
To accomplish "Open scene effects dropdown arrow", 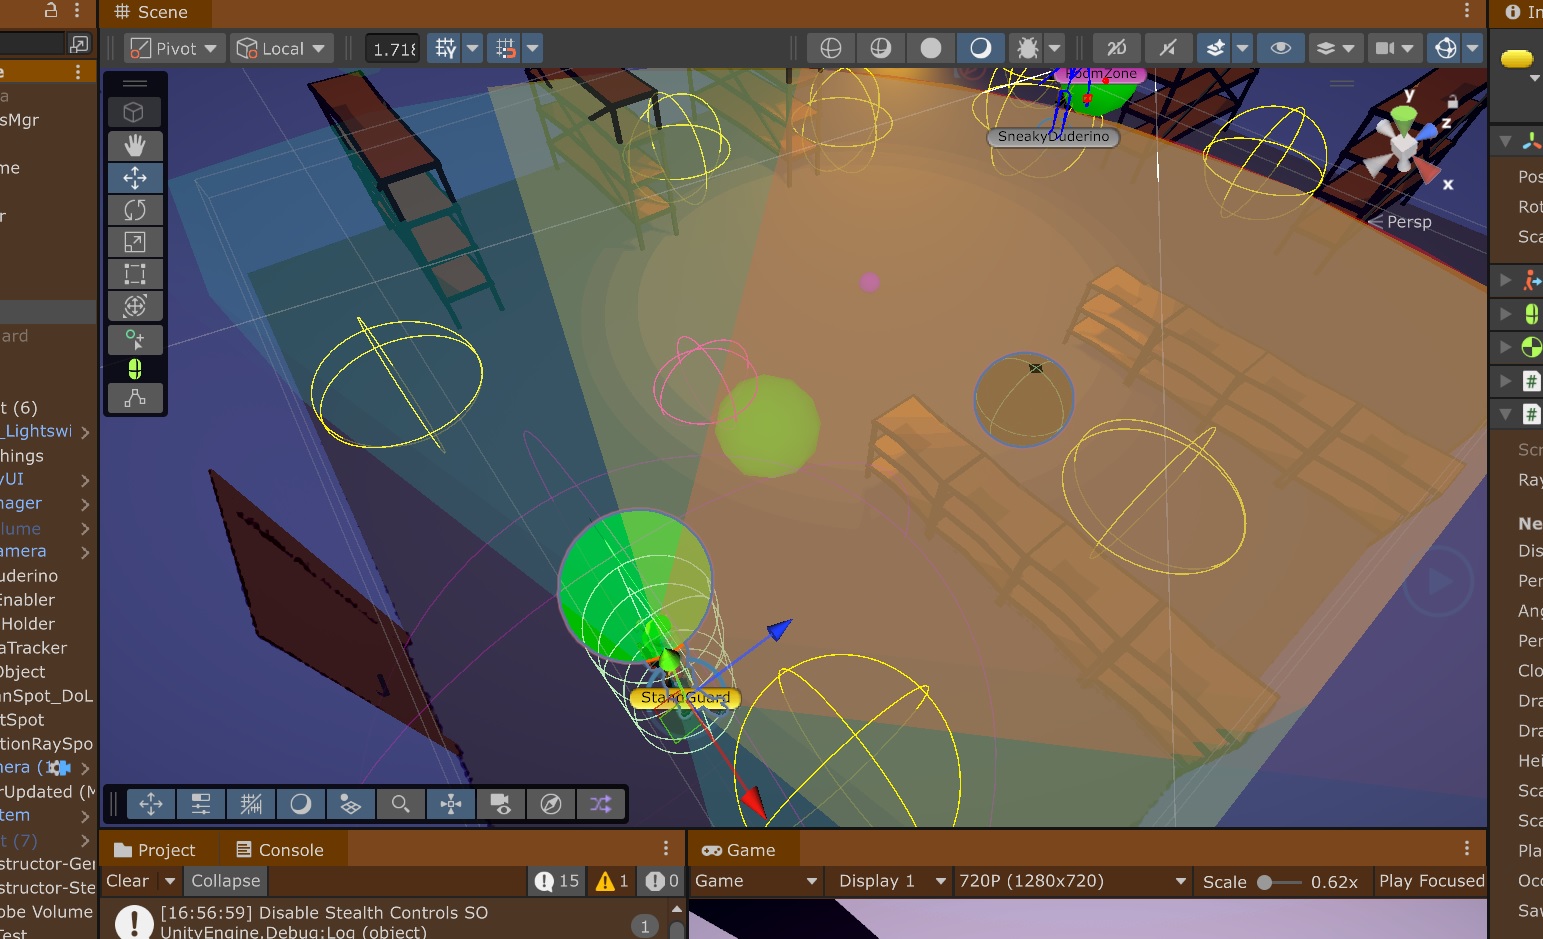I will pyautogui.click(x=1243, y=48).
